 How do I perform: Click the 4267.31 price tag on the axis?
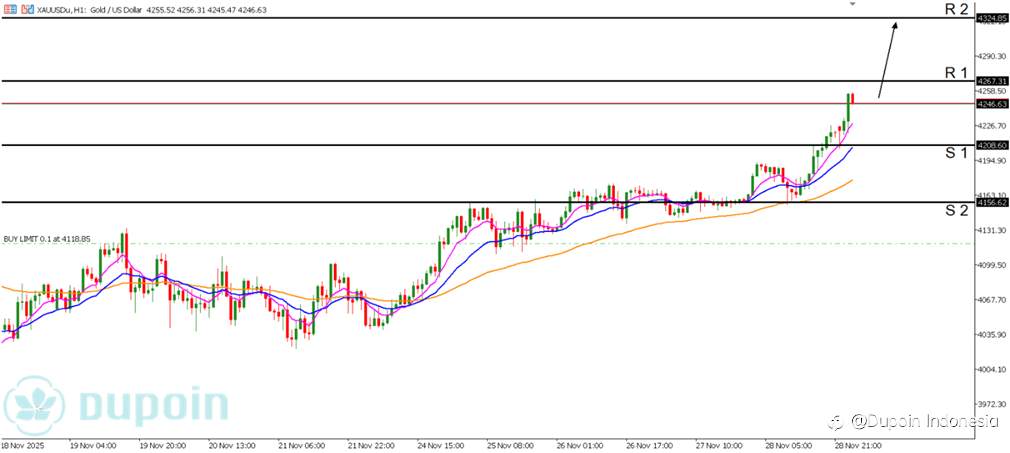(993, 81)
